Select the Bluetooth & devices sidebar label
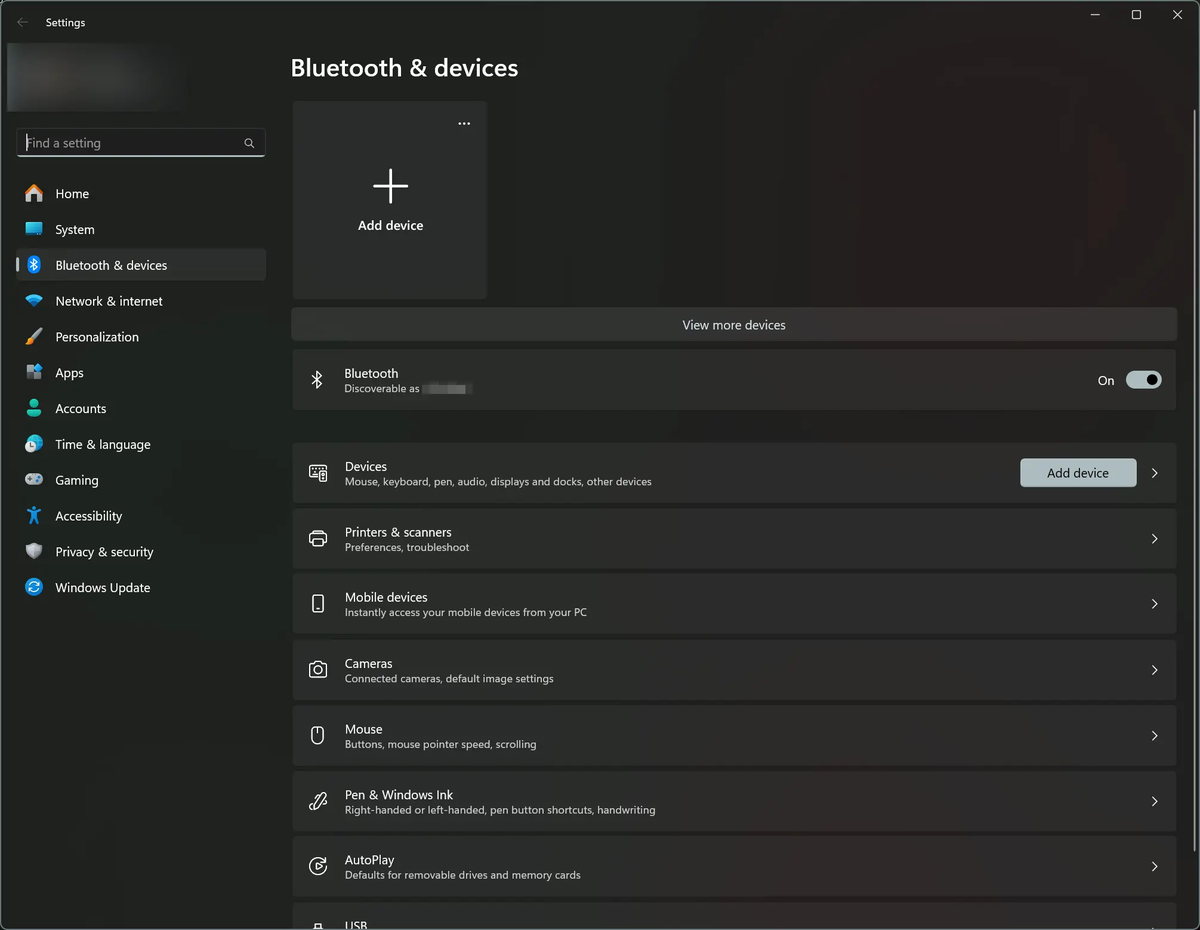The image size is (1200, 930). (x=111, y=265)
